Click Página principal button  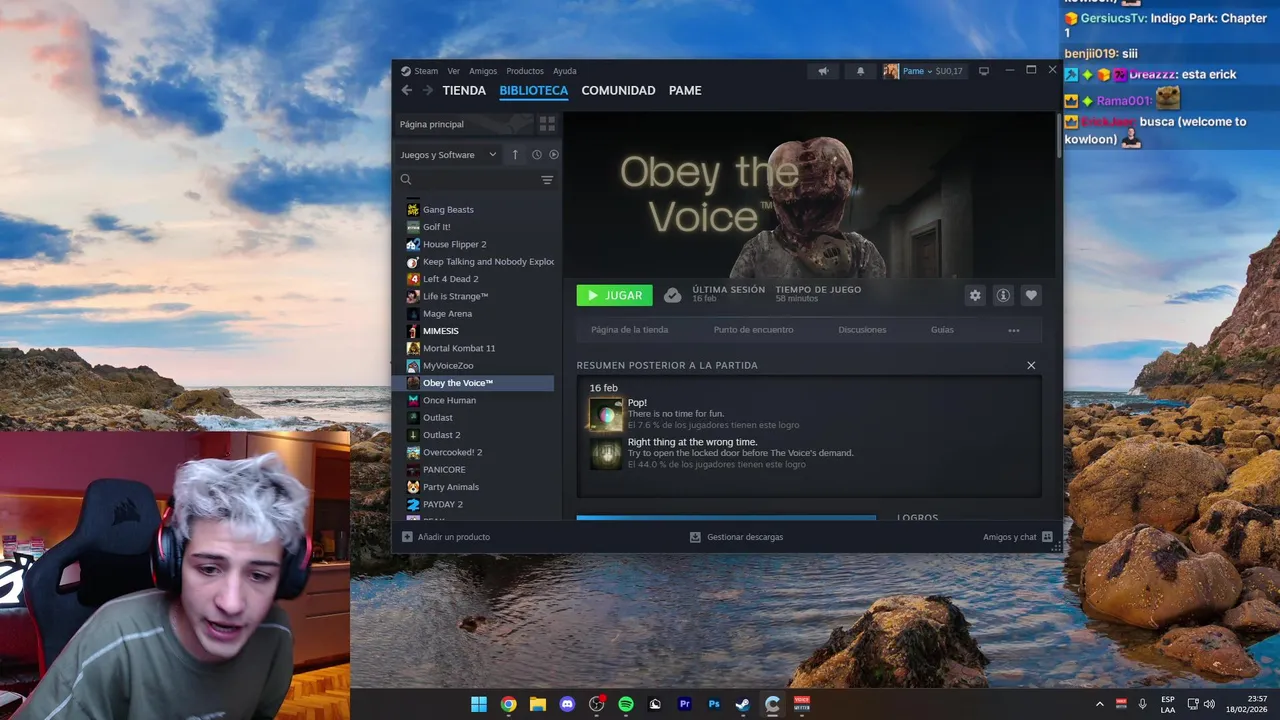tap(463, 124)
